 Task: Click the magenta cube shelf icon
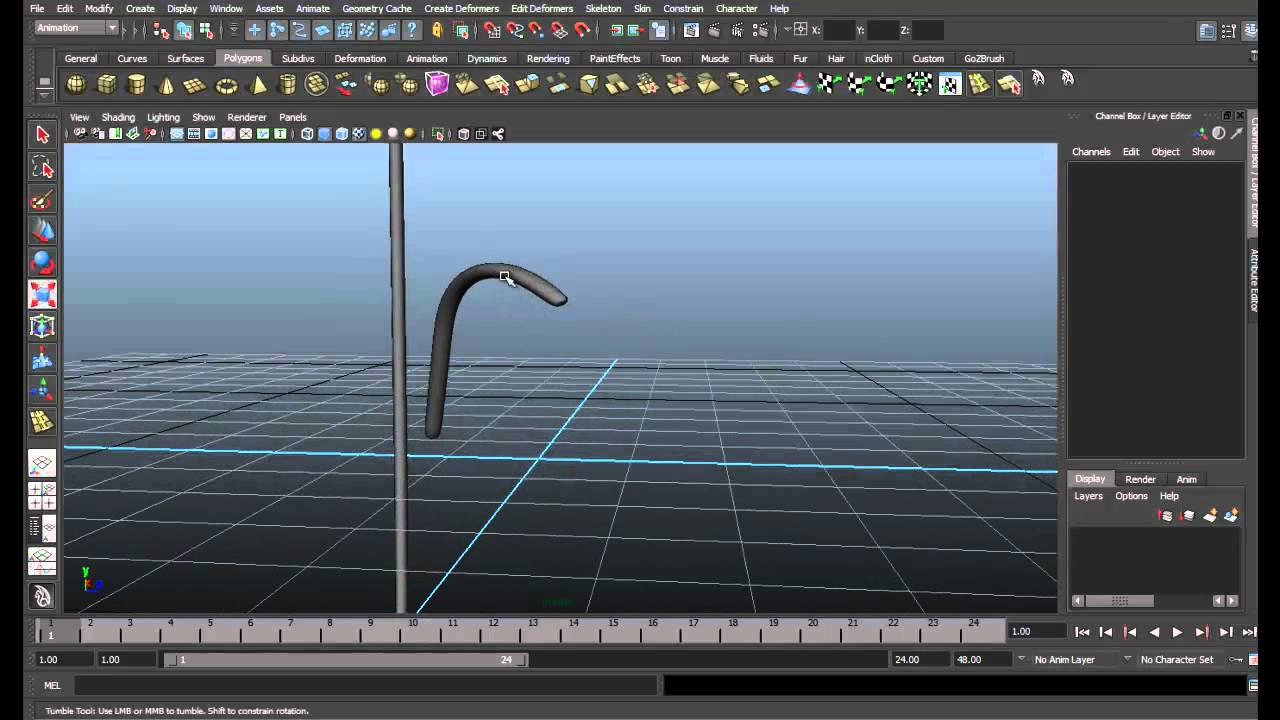437,85
